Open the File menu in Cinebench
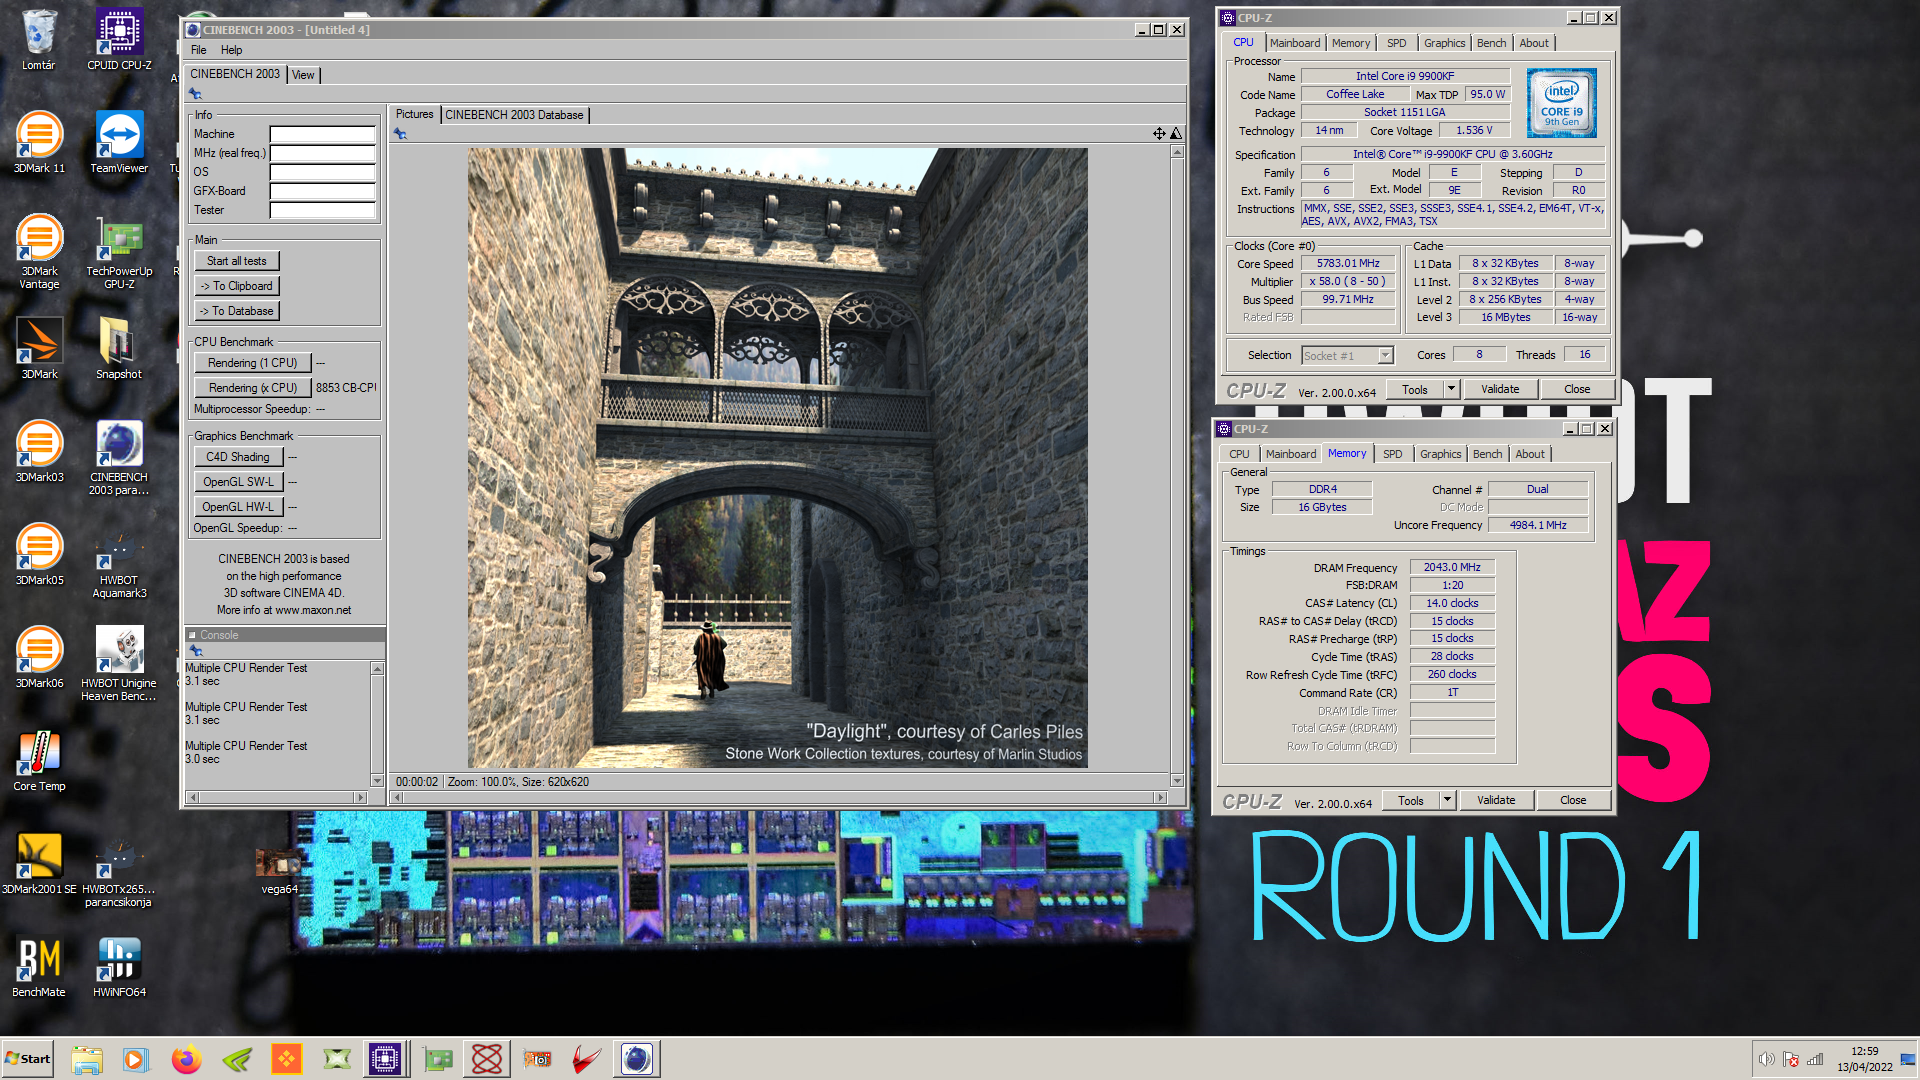1920x1080 pixels. tap(198, 50)
